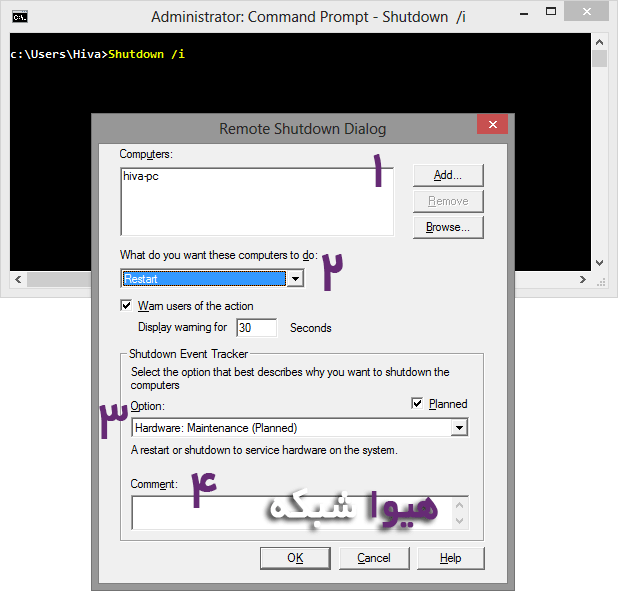Viewport: 618px width, 591px height.
Task: Toggle Warn users of the action checkbox
Action: coord(126,306)
